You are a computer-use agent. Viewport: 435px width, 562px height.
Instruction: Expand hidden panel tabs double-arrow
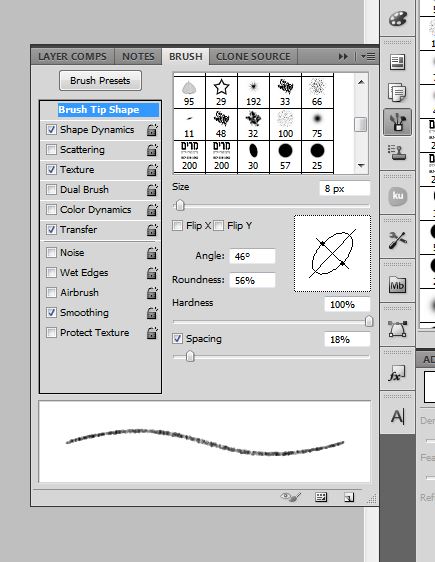tap(343, 57)
